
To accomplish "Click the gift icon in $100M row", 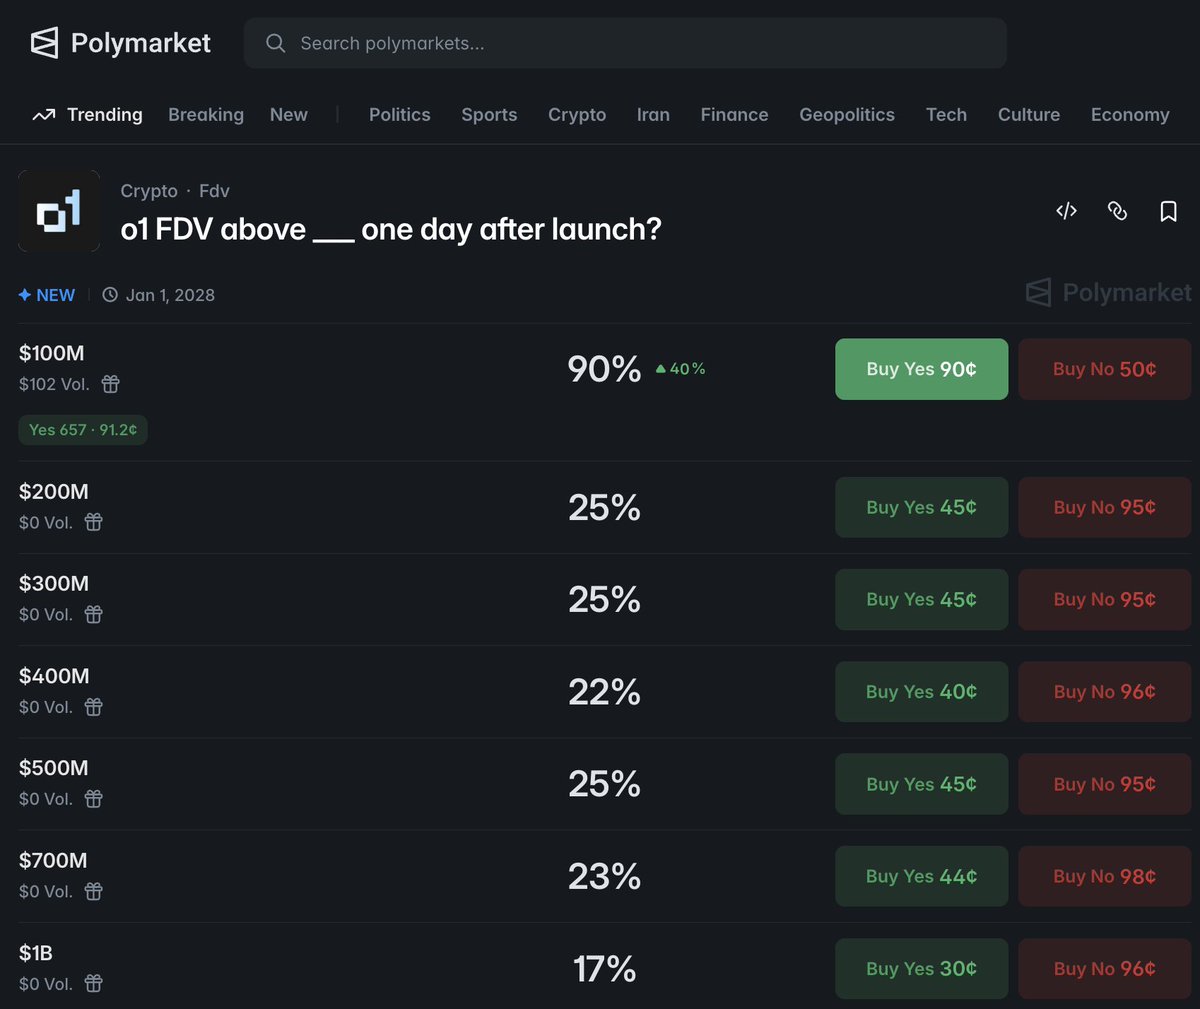I will tap(111, 384).
